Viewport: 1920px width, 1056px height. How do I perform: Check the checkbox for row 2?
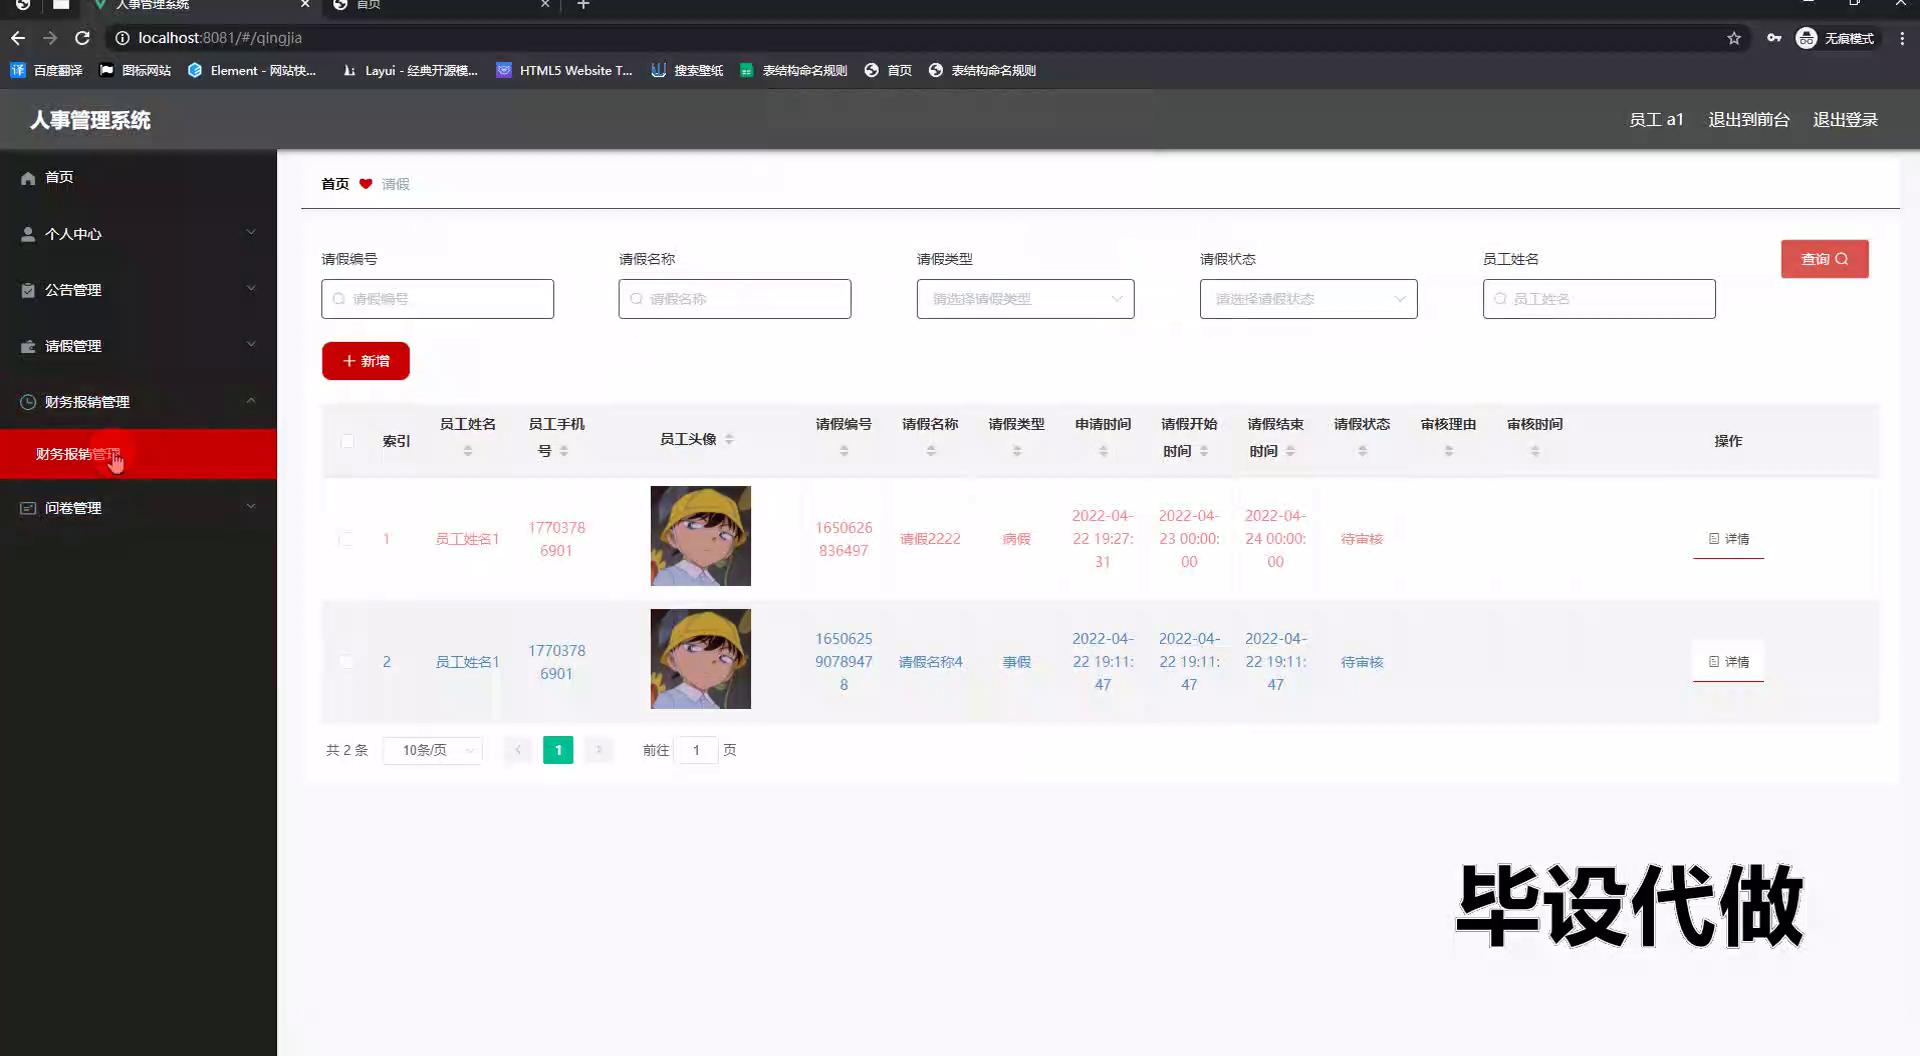tap(346, 662)
